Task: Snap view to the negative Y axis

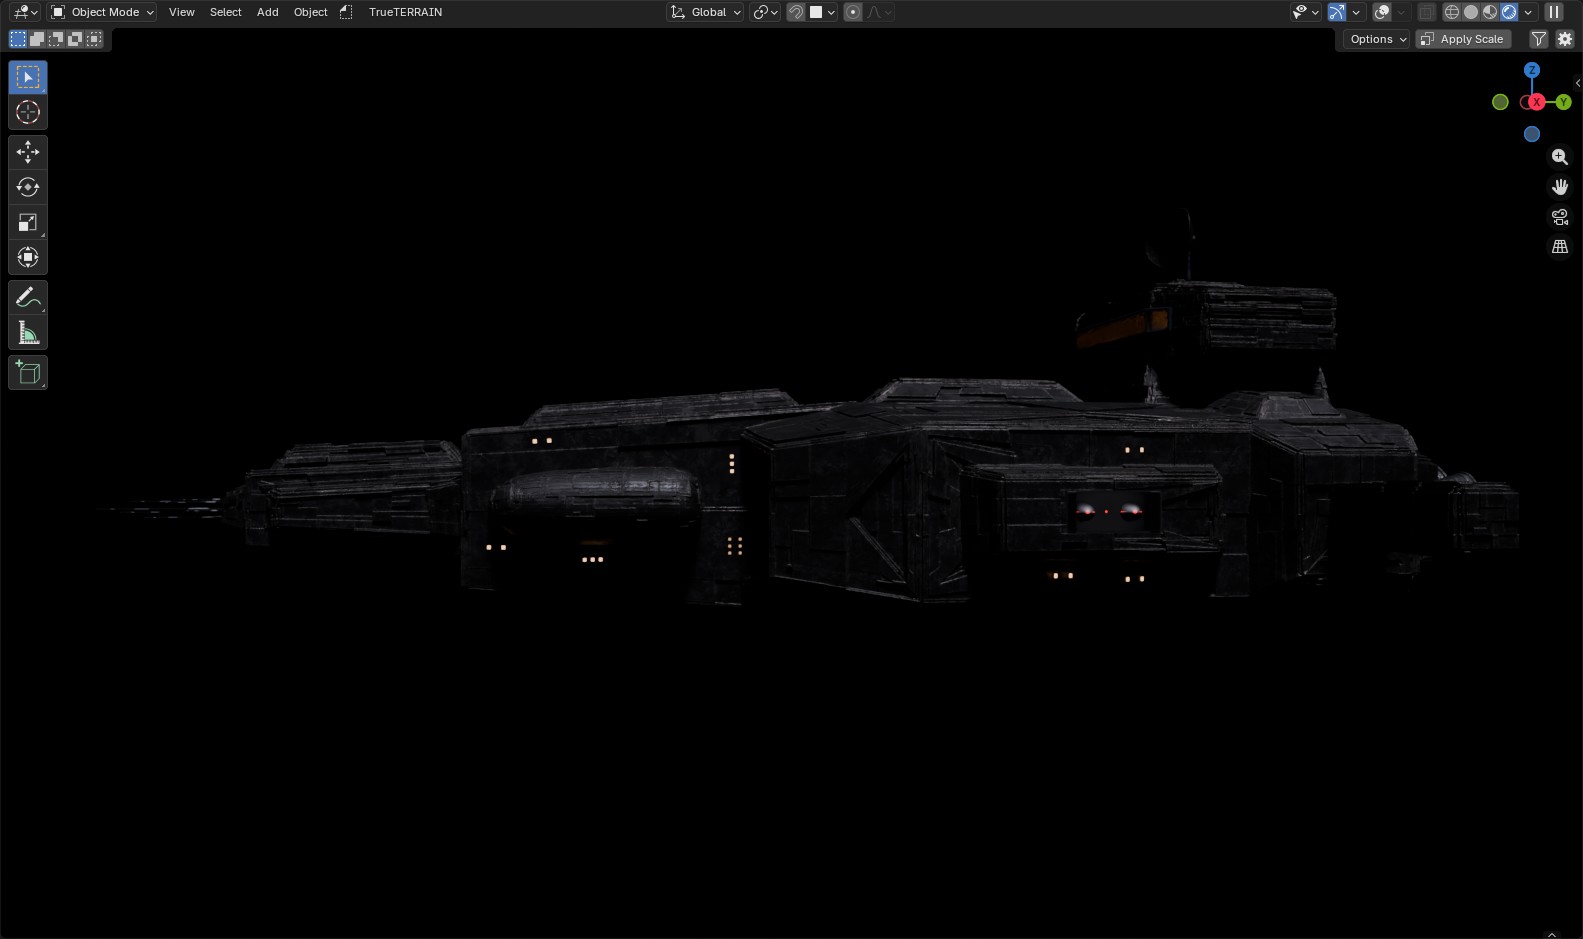Action: [x=1500, y=102]
